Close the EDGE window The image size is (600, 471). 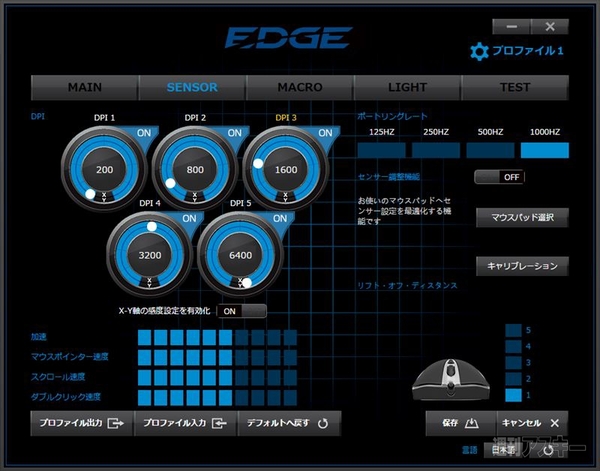coord(550,27)
